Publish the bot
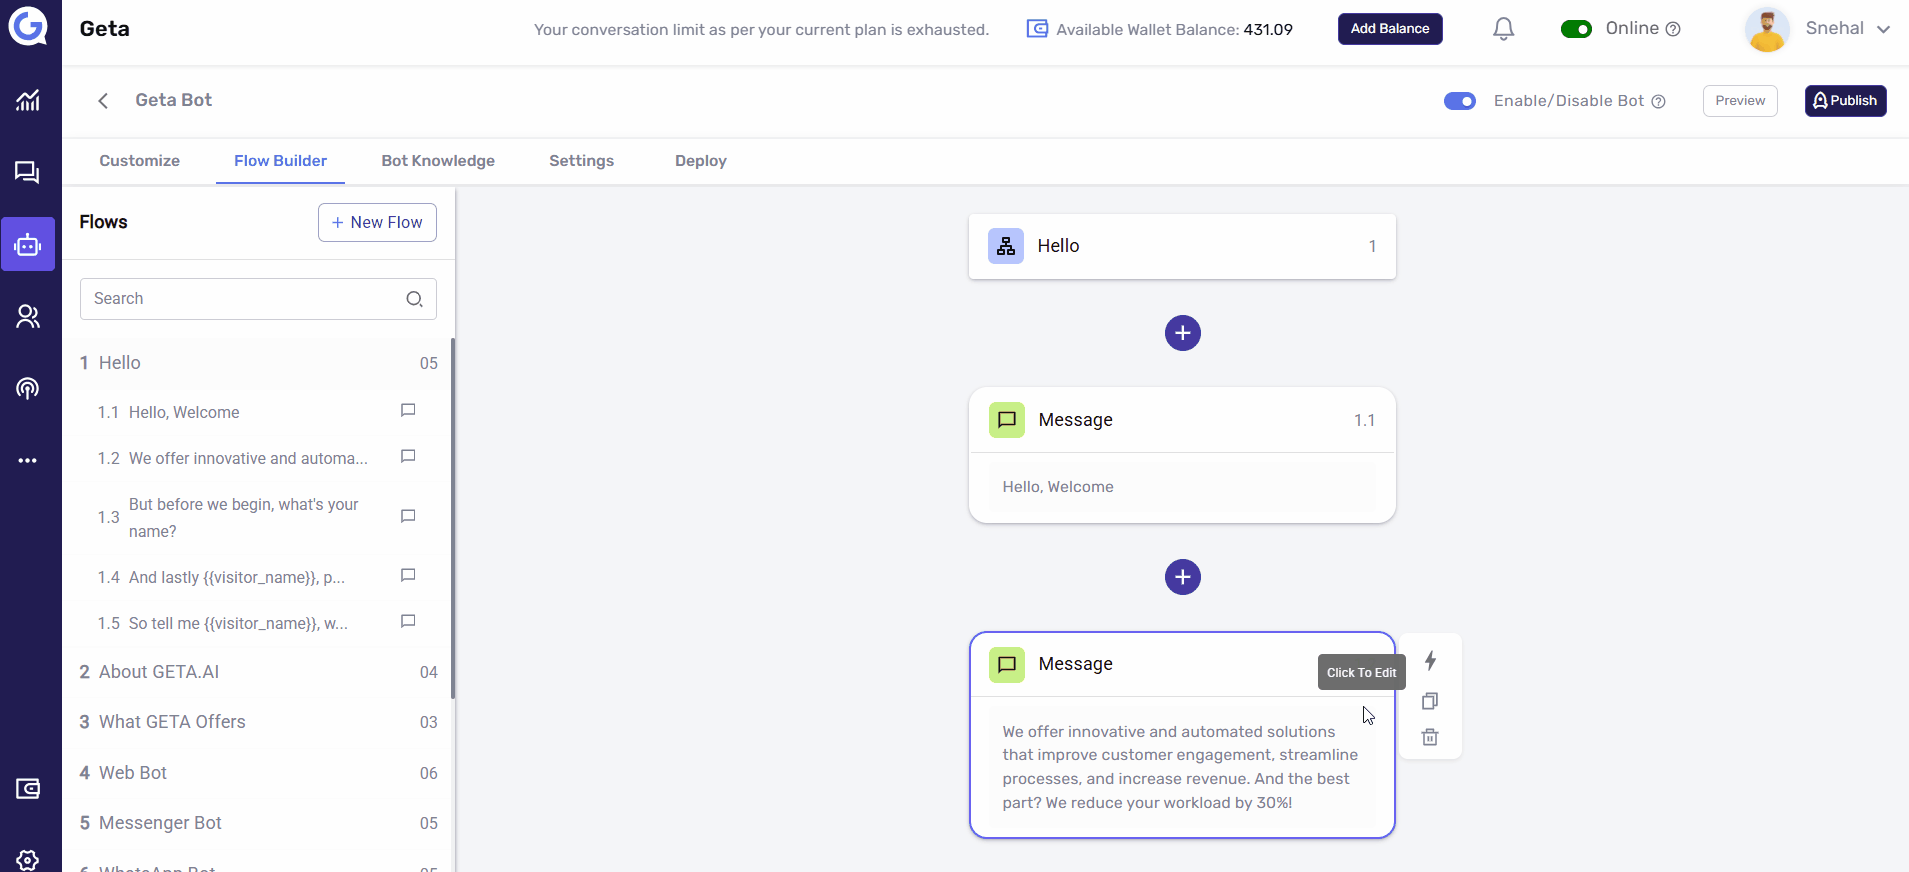Screen dimensions: 1909x872 coord(1845,101)
